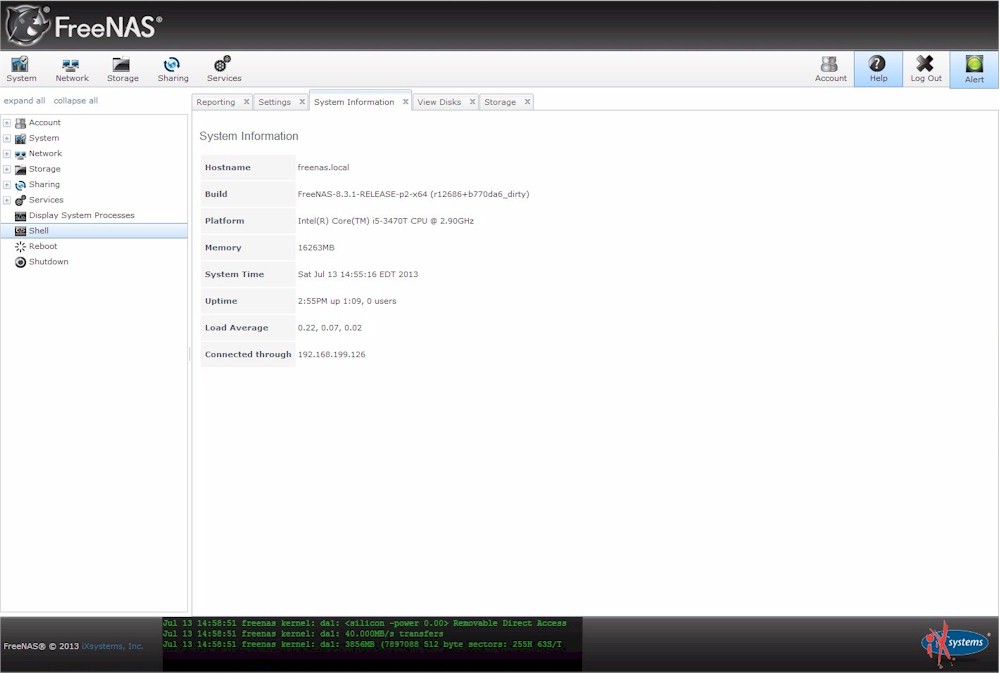
Task: Click the expand all link
Action: pyautogui.click(x=24, y=101)
